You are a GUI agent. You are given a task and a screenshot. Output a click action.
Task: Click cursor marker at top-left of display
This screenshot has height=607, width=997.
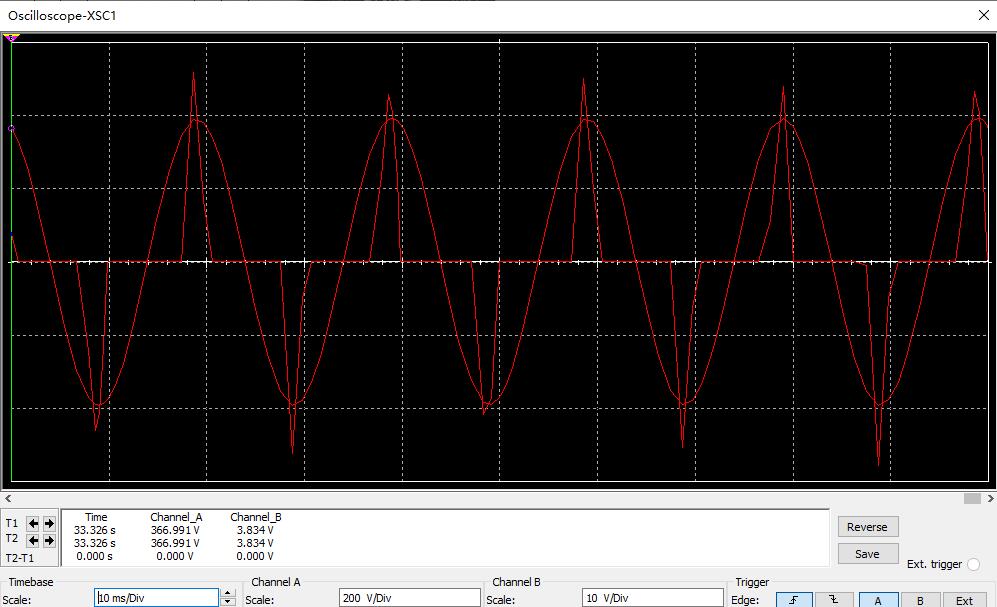(x=11, y=38)
